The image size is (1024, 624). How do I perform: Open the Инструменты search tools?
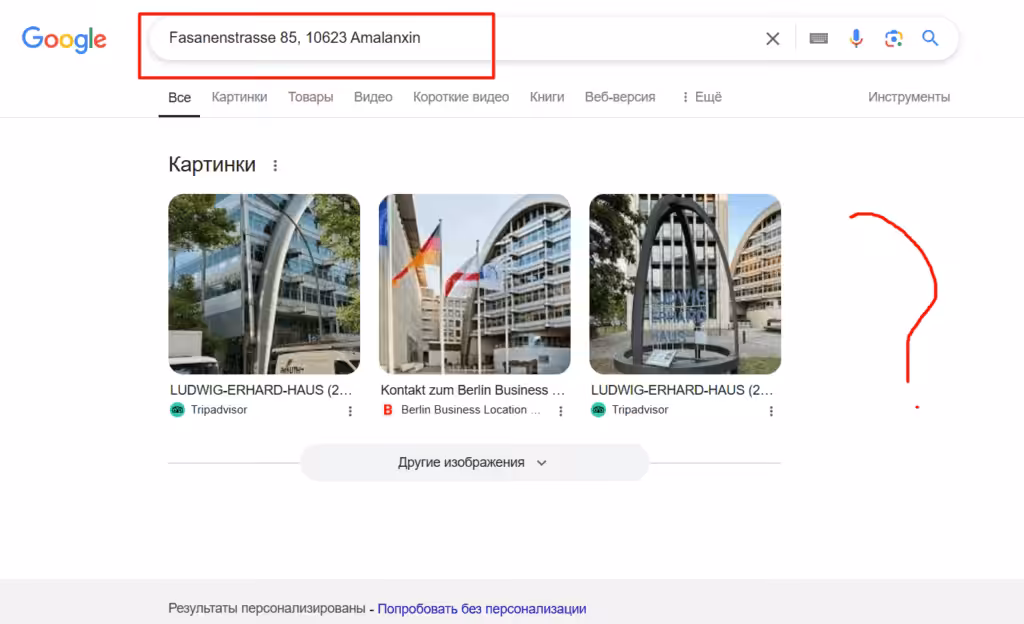click(x=908, y=97)
